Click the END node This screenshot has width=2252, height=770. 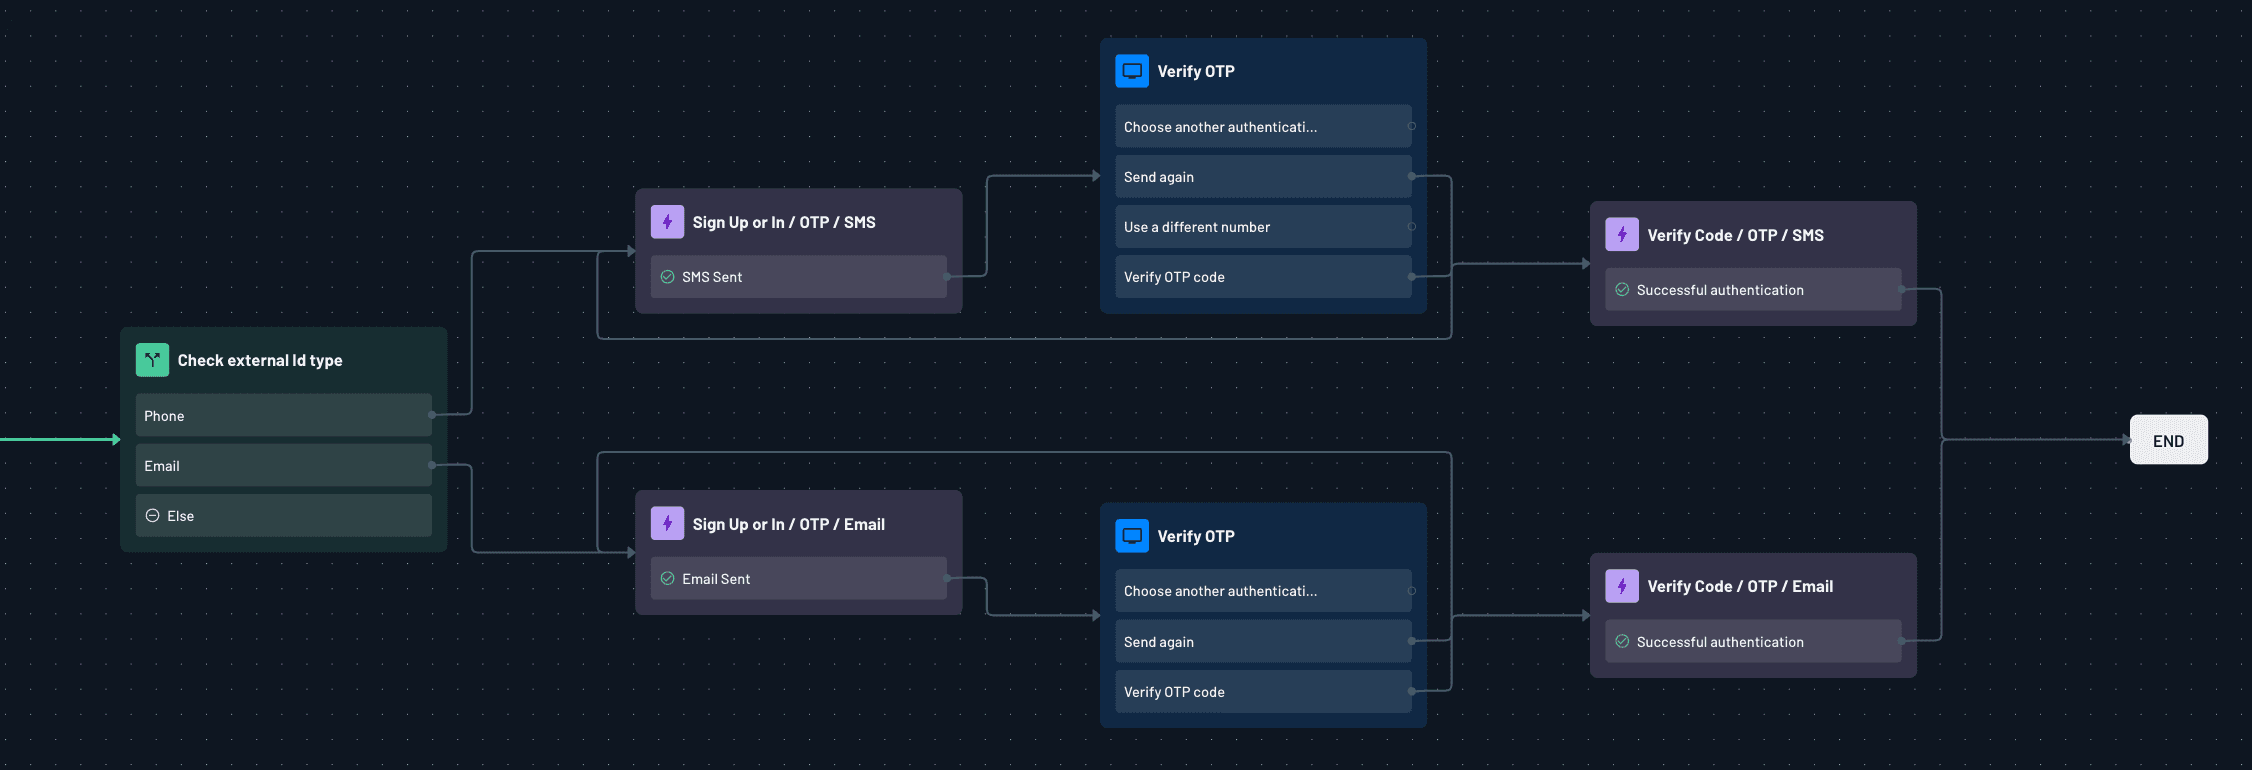pyautogui.click(x=2168, y=439)
